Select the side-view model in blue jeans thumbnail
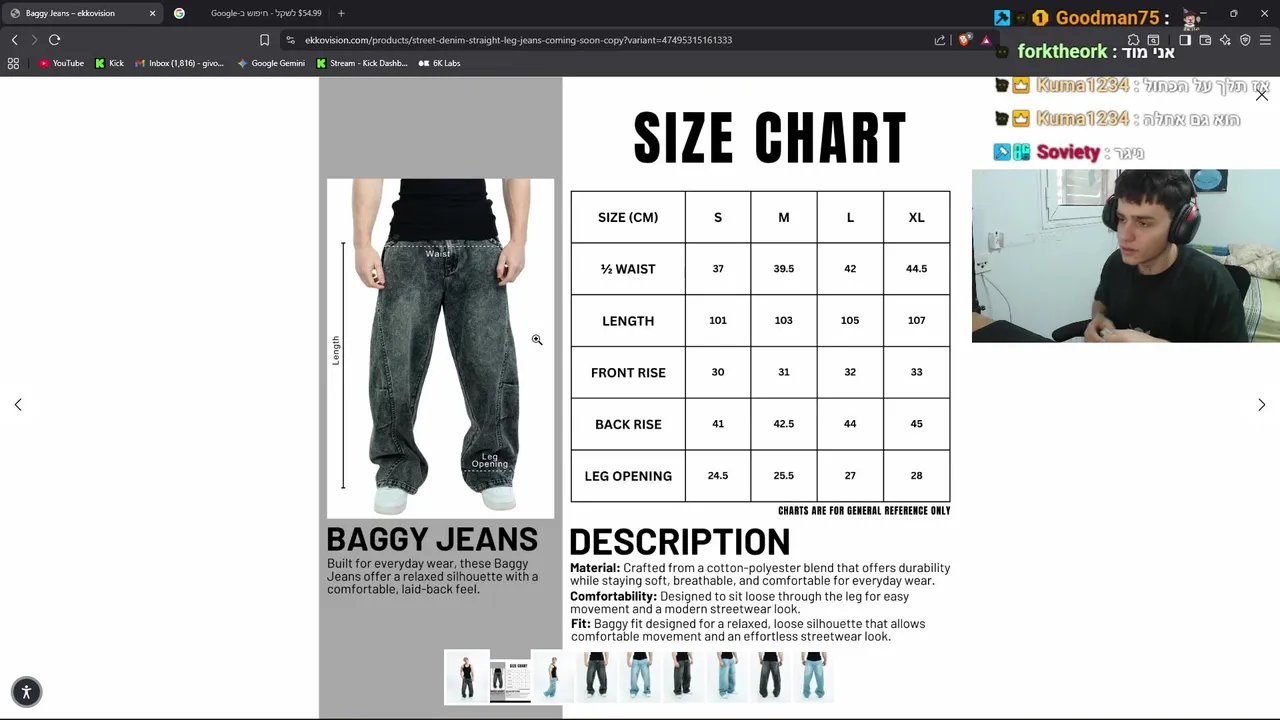The image size is (1280, 720). coord(552,677)
